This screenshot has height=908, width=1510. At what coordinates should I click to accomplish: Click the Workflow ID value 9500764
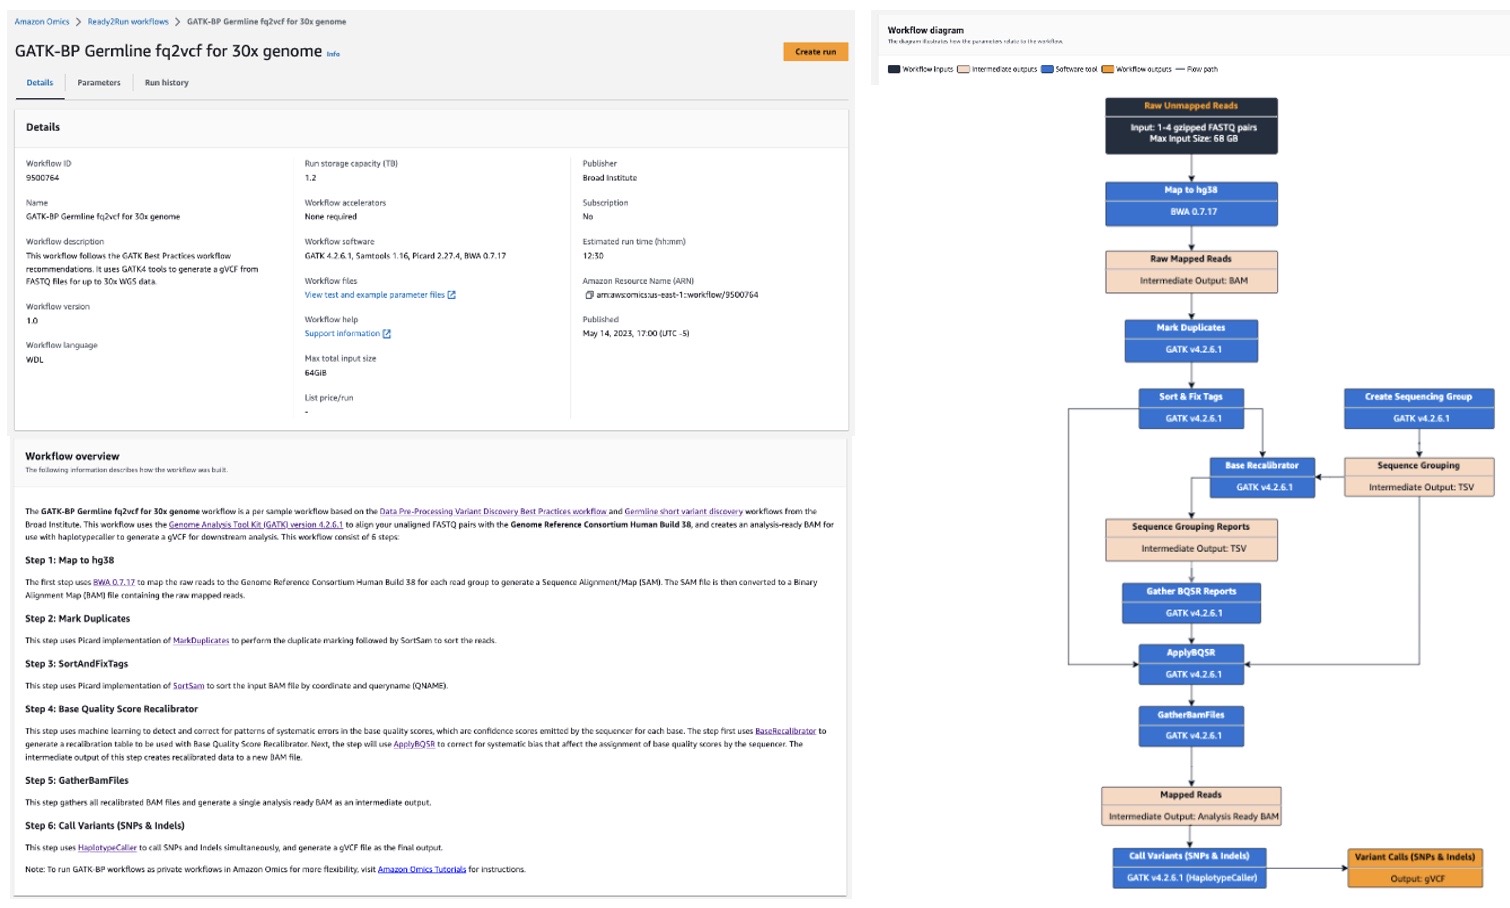point(43,178)
